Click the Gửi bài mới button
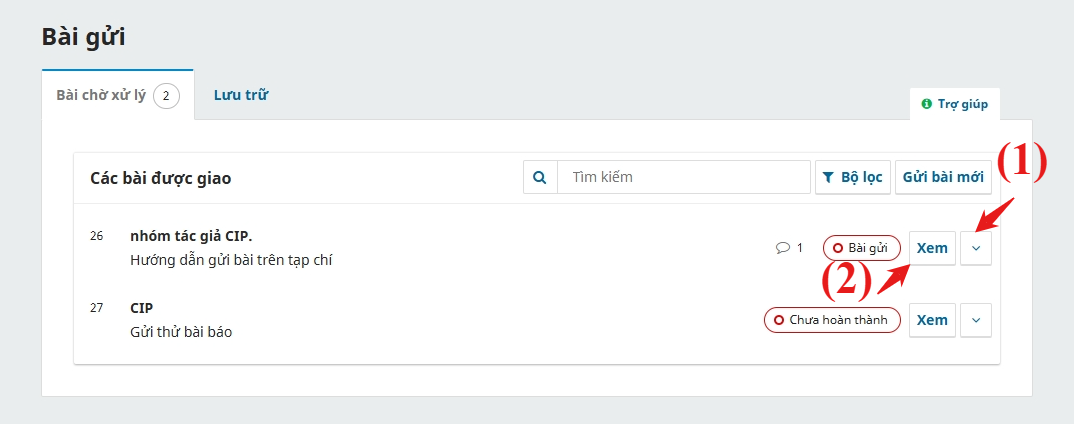This screenshot has height=424, width=1074. 943,177
